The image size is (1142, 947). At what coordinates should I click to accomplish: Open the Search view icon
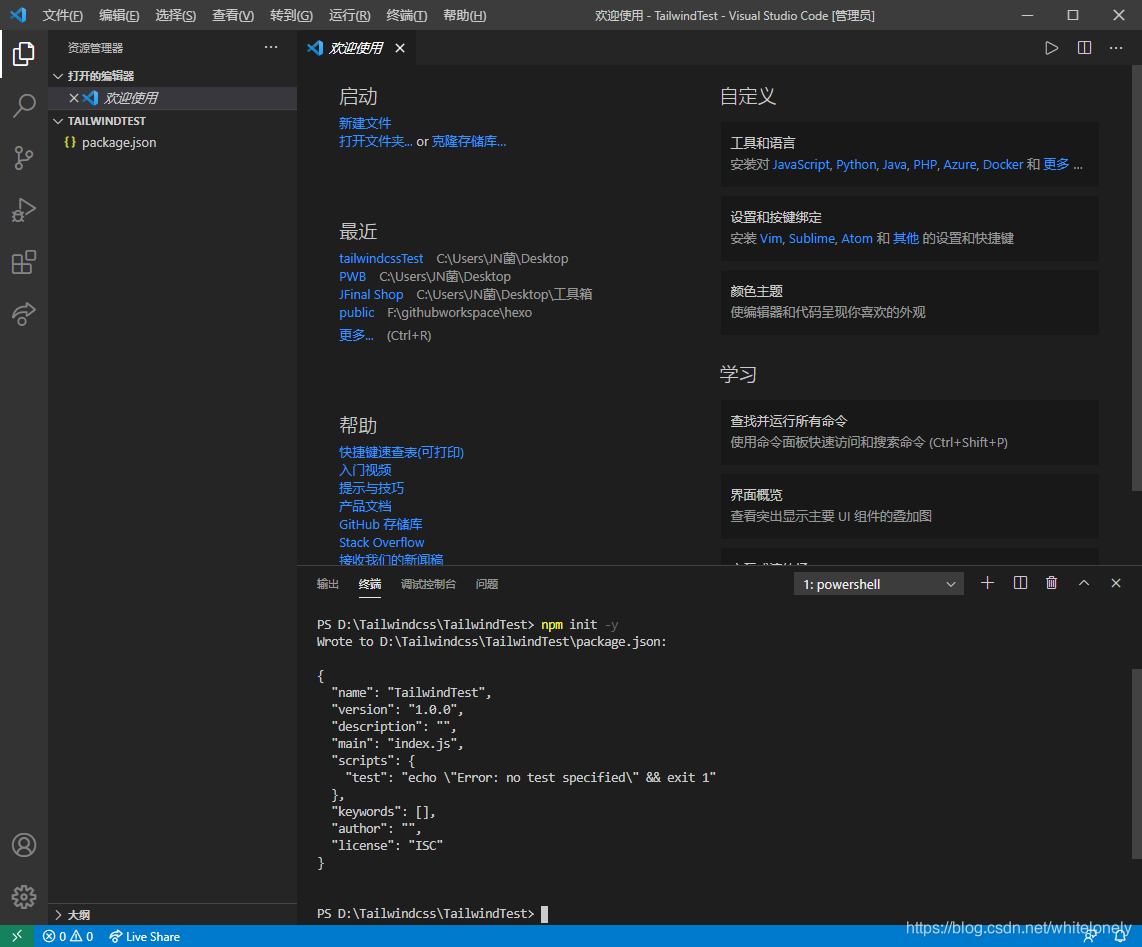23,106
